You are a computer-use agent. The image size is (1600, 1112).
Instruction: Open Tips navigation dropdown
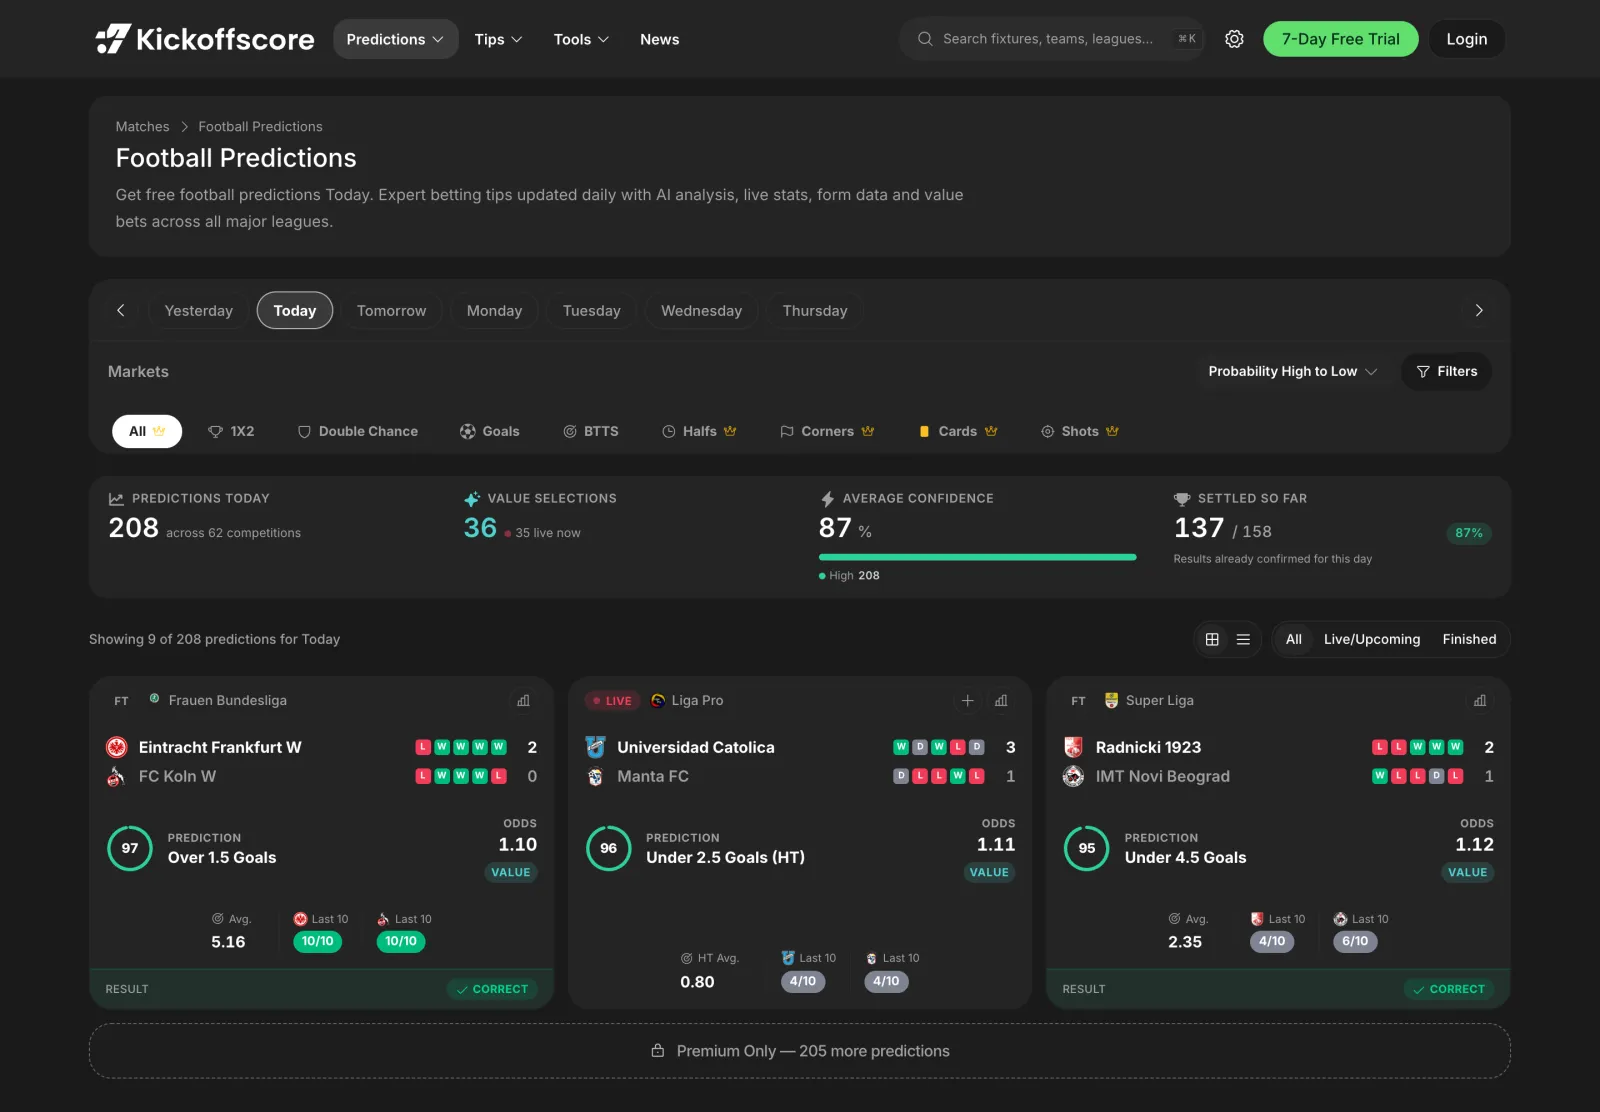pos(498,39)
